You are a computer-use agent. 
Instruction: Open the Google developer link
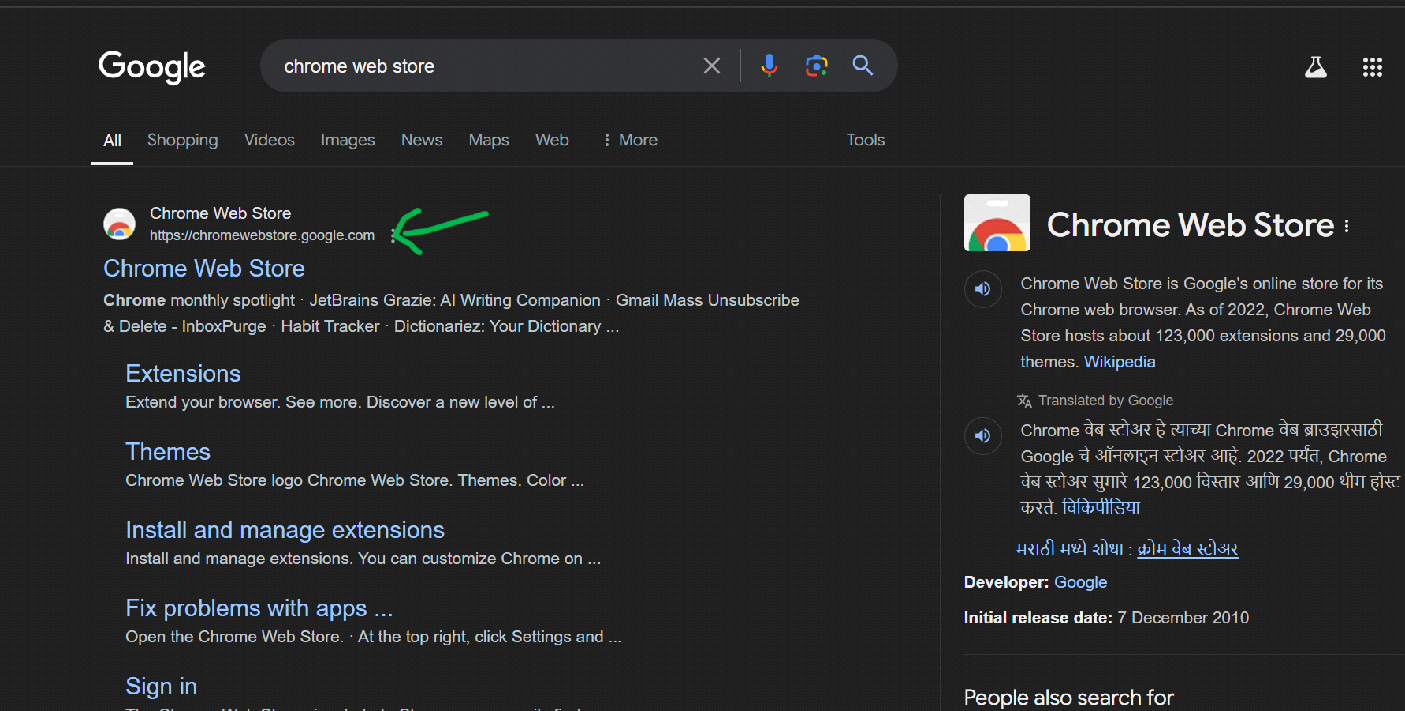(x=1081, y=582)
